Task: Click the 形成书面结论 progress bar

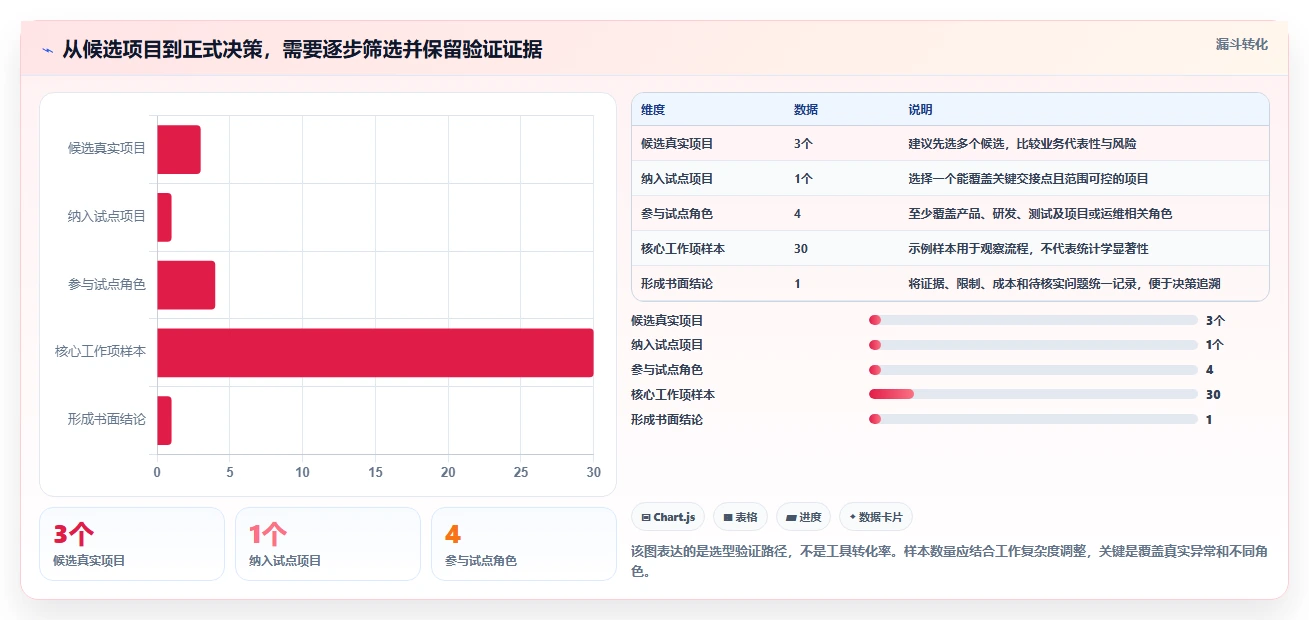Action: pos(1033,419)
